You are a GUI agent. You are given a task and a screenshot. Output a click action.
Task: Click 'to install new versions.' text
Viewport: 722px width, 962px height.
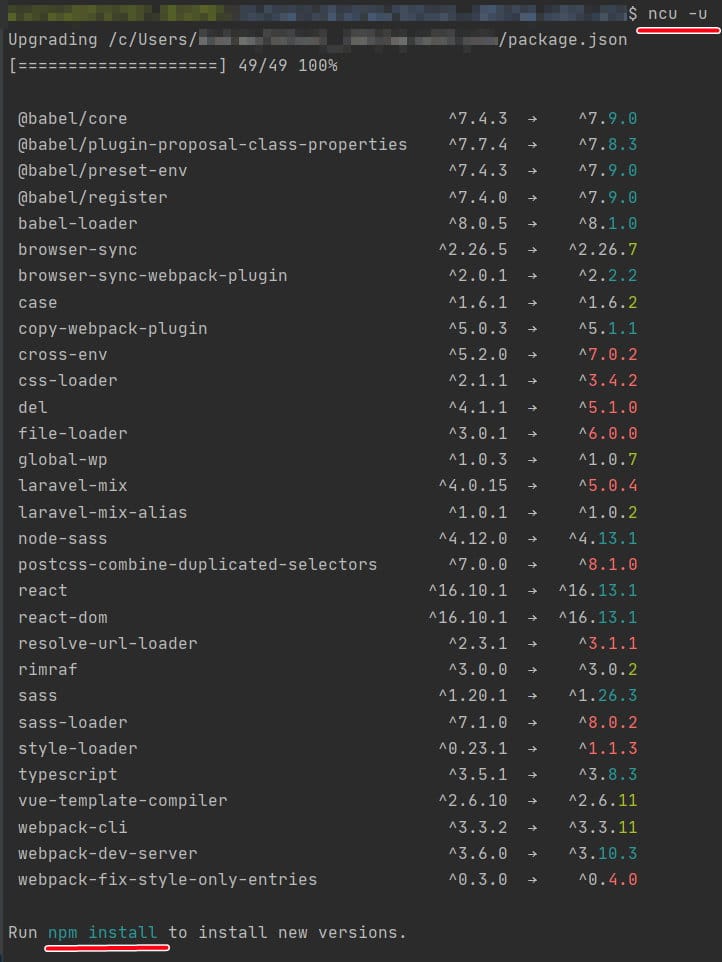coord(287,933)
